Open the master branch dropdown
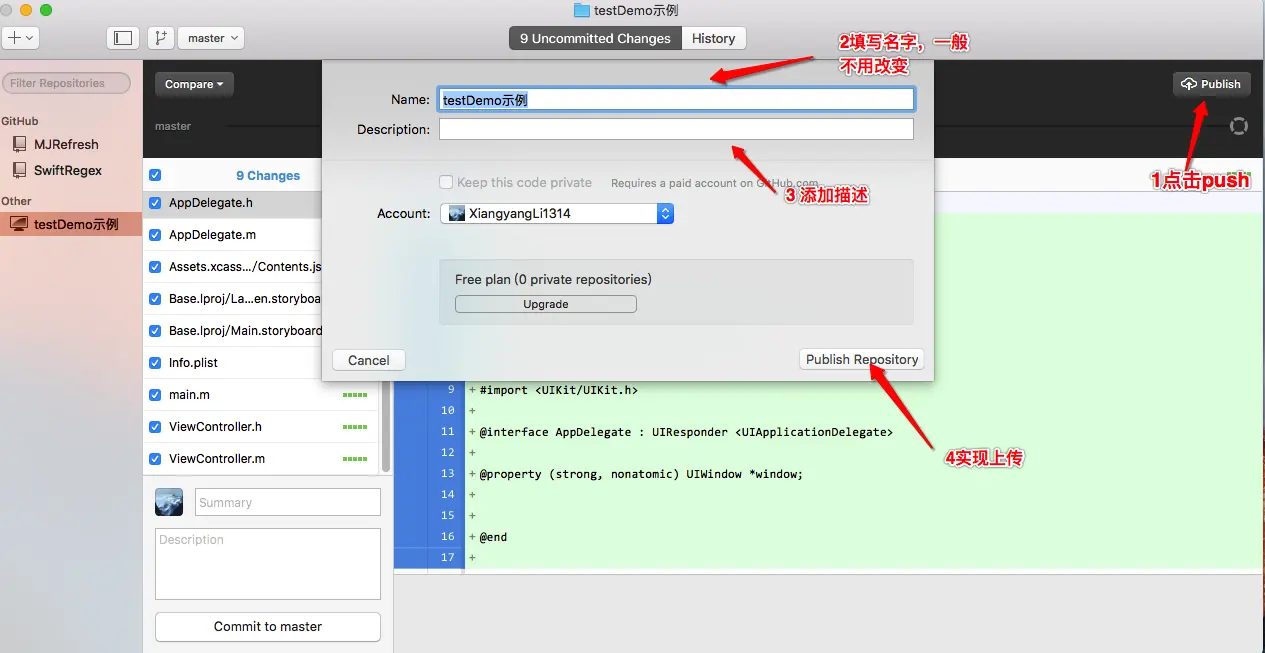 coord(211,38)
